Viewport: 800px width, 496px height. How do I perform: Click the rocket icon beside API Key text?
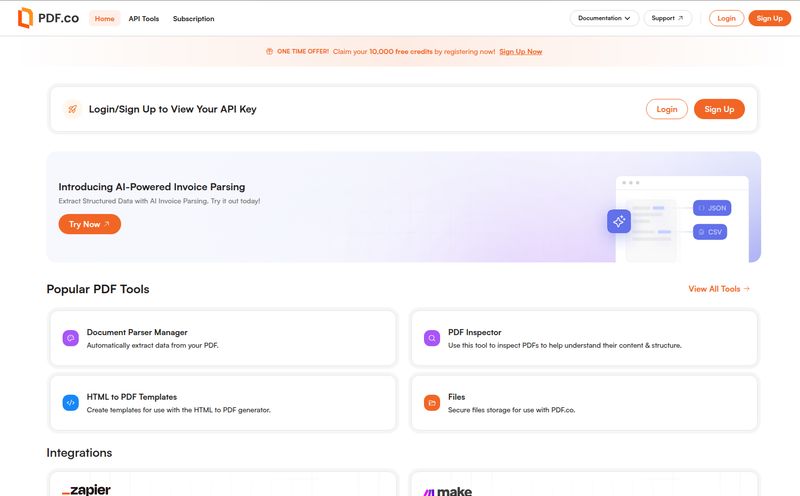72,109
